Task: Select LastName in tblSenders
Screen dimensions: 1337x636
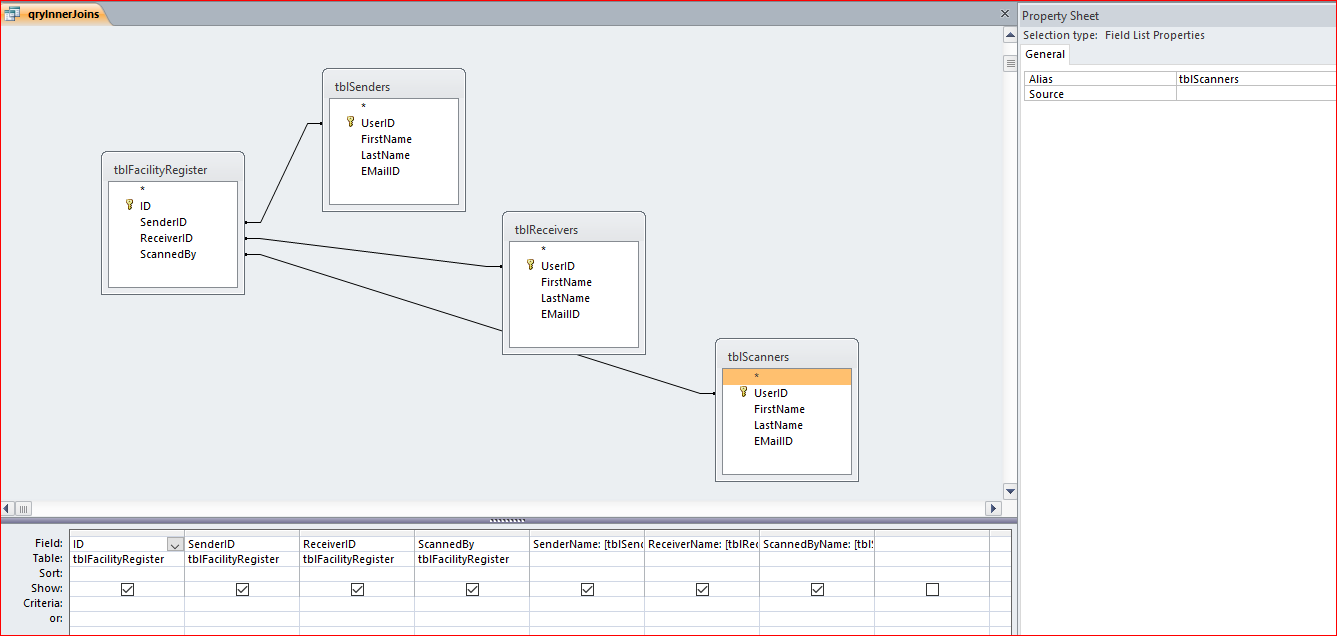Action: coord(385,155)
